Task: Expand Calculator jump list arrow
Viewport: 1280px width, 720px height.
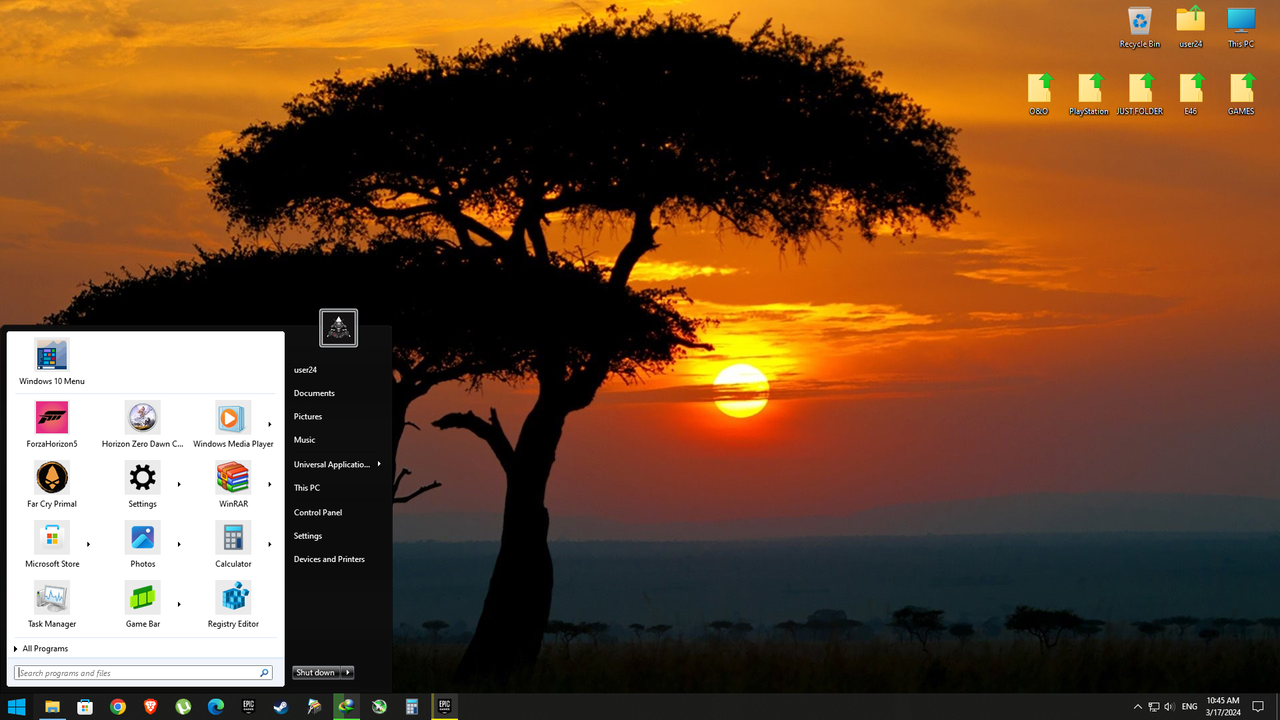Action: tap(270, 544)
